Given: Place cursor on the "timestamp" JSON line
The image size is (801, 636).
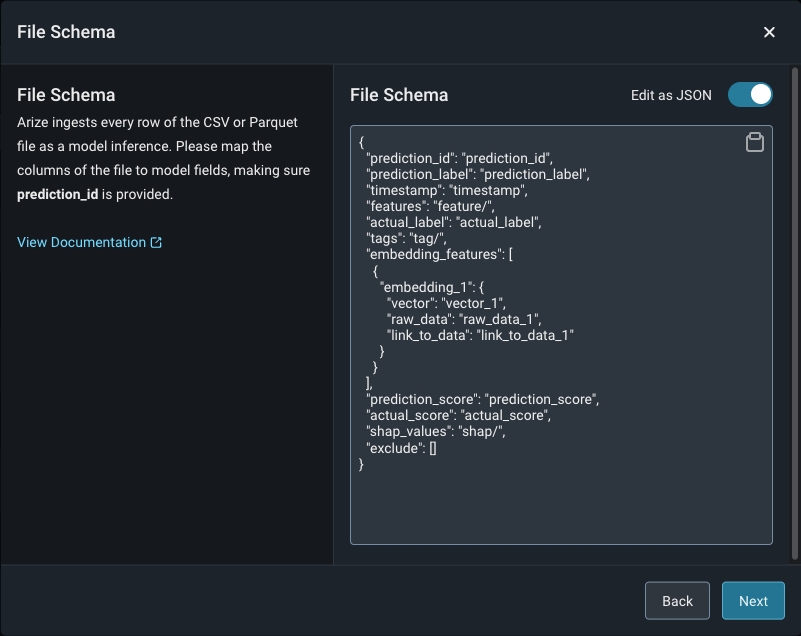Looking at the screenshot, I should [446, 190].
